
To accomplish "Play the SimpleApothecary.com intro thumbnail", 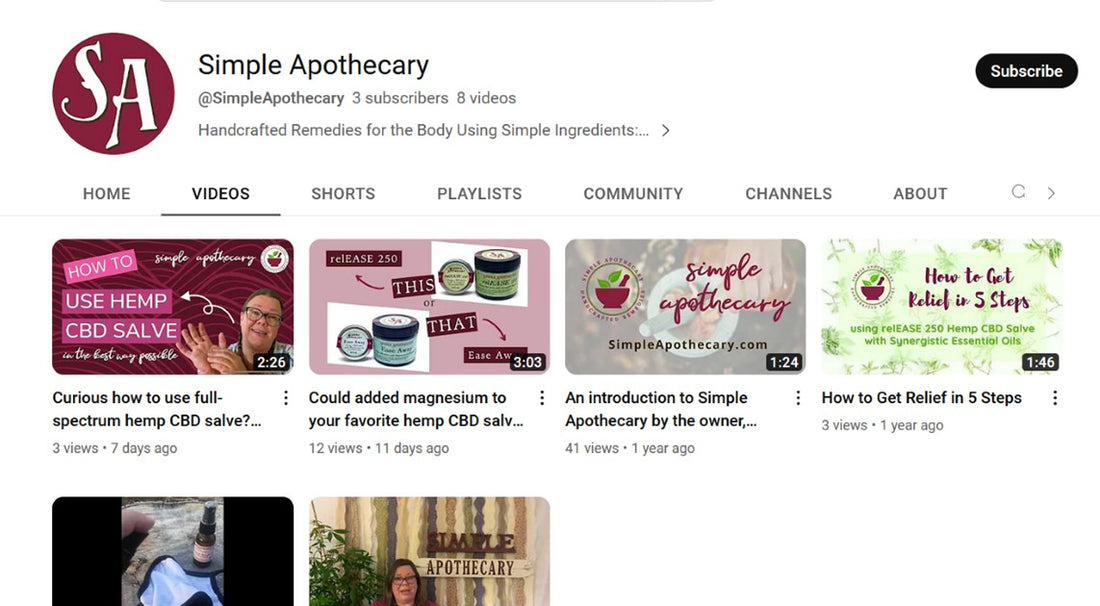I will tap(685, 307).
